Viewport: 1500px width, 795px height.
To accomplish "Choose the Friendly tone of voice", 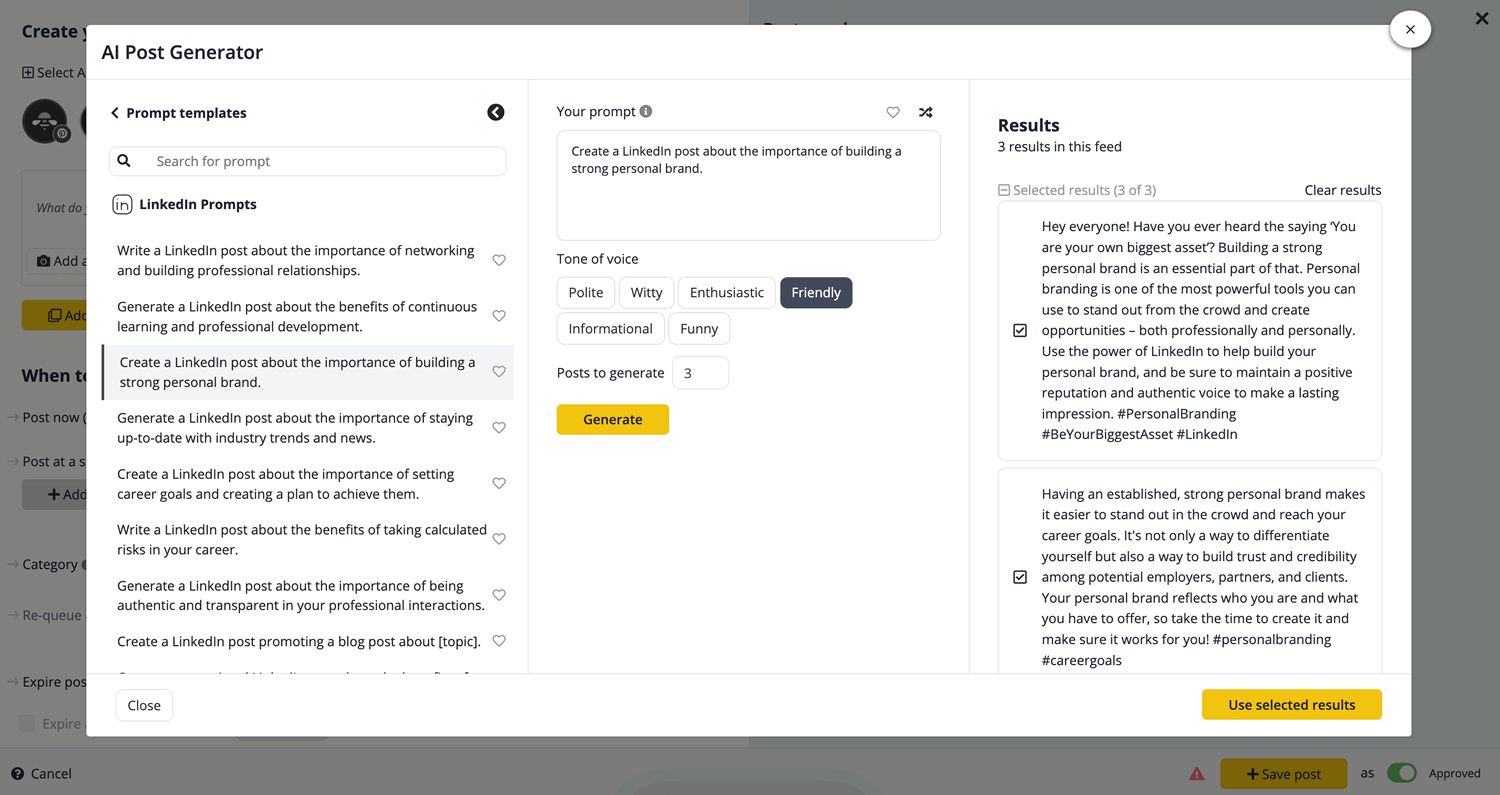I will [x=816, y=292].
